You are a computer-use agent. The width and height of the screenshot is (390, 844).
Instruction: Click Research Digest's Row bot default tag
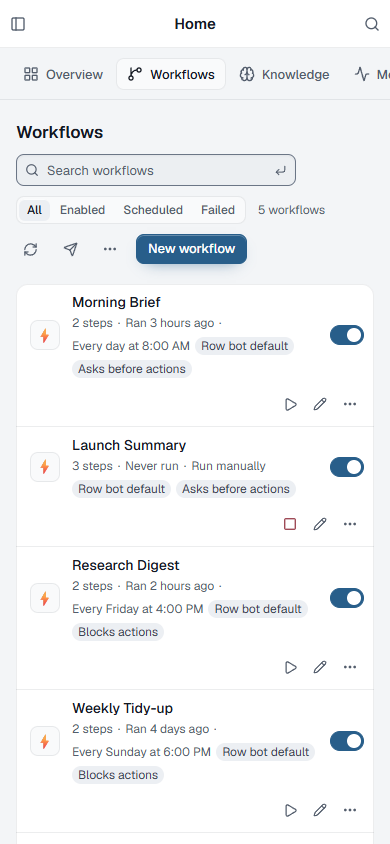point(258,609)
